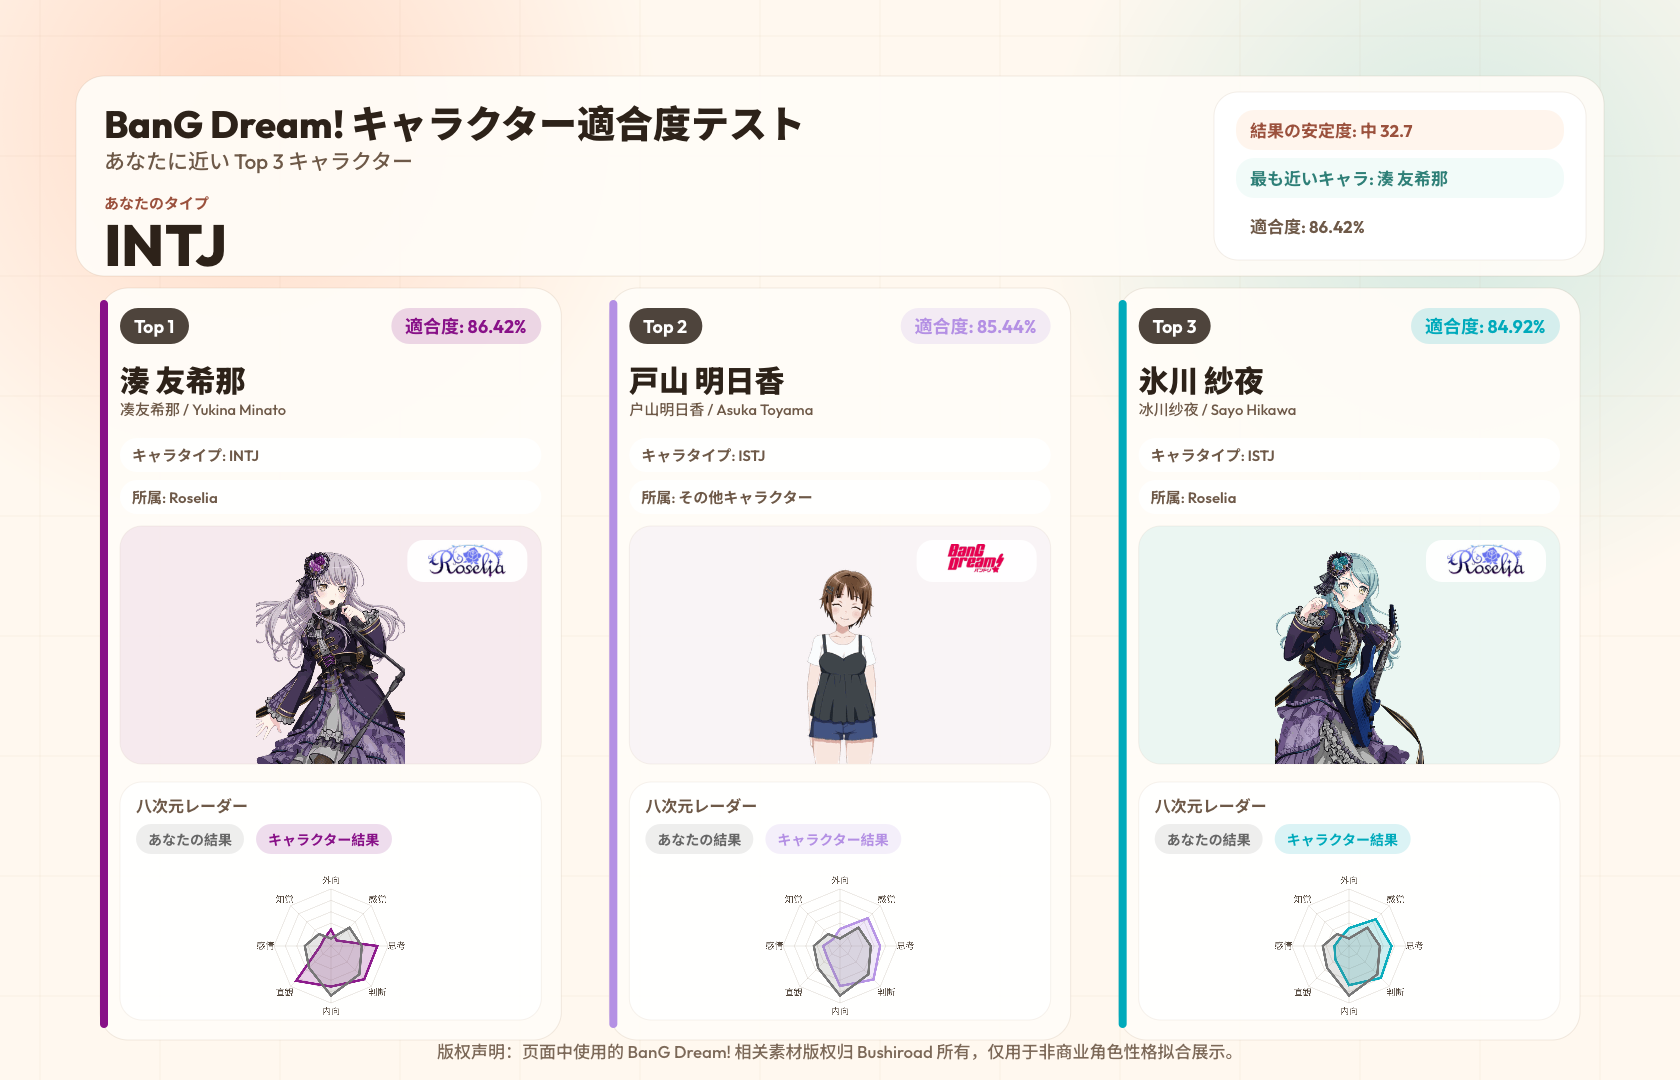Toggle キャラクター結果 legend in Yukina's radar

324,840
